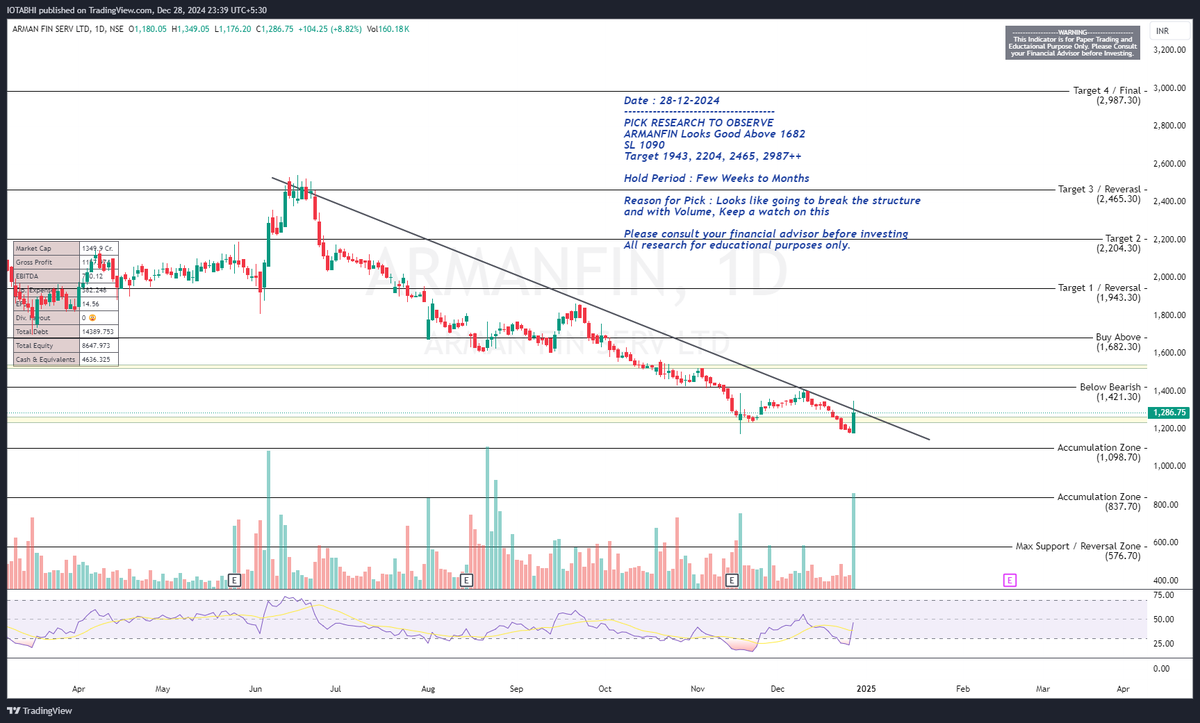Screen dimensions: 1200x723
Task: Open the earnings marker E in mid-August
Action: point(466,579)
